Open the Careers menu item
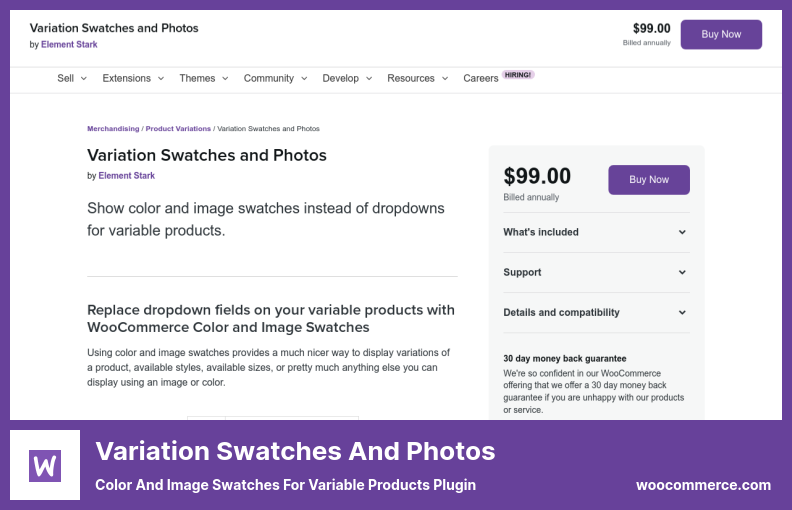Image resolution: width=792 pixels, height=510 pixels. click(x=480, y=78)
